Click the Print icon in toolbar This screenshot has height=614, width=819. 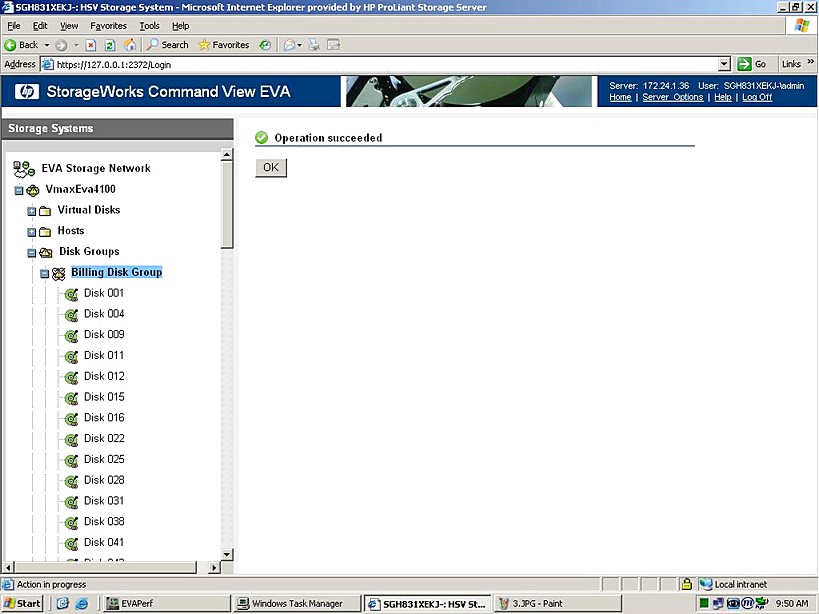(x=314, y=45)
